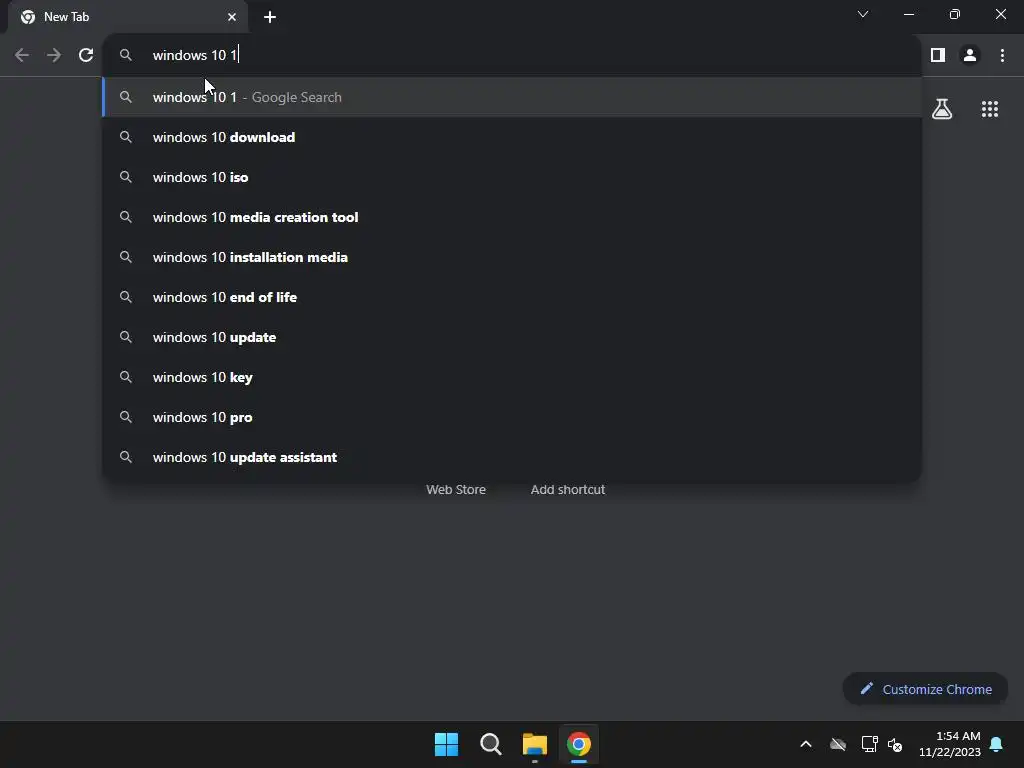Screen dimensions: 1024x768
Task: Click the OneDrive cloud tray icon
Action: click(838, 744)
